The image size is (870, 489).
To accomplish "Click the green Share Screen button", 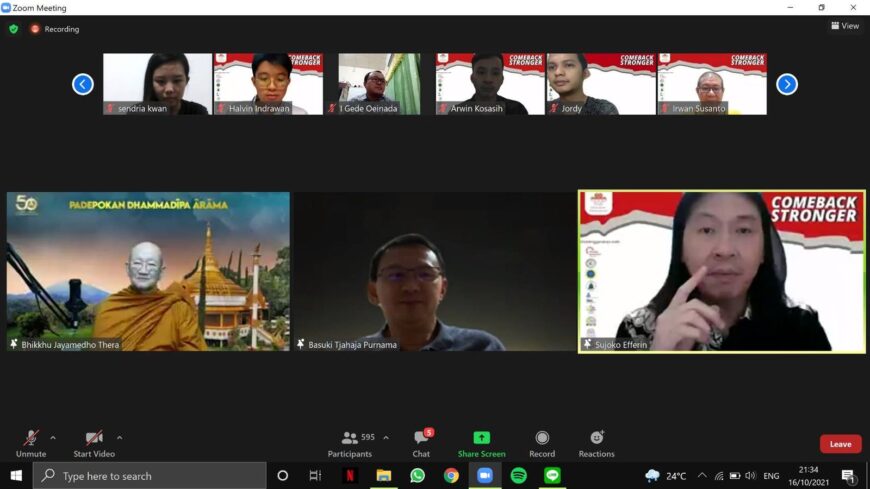I will (x=482, y=443).
